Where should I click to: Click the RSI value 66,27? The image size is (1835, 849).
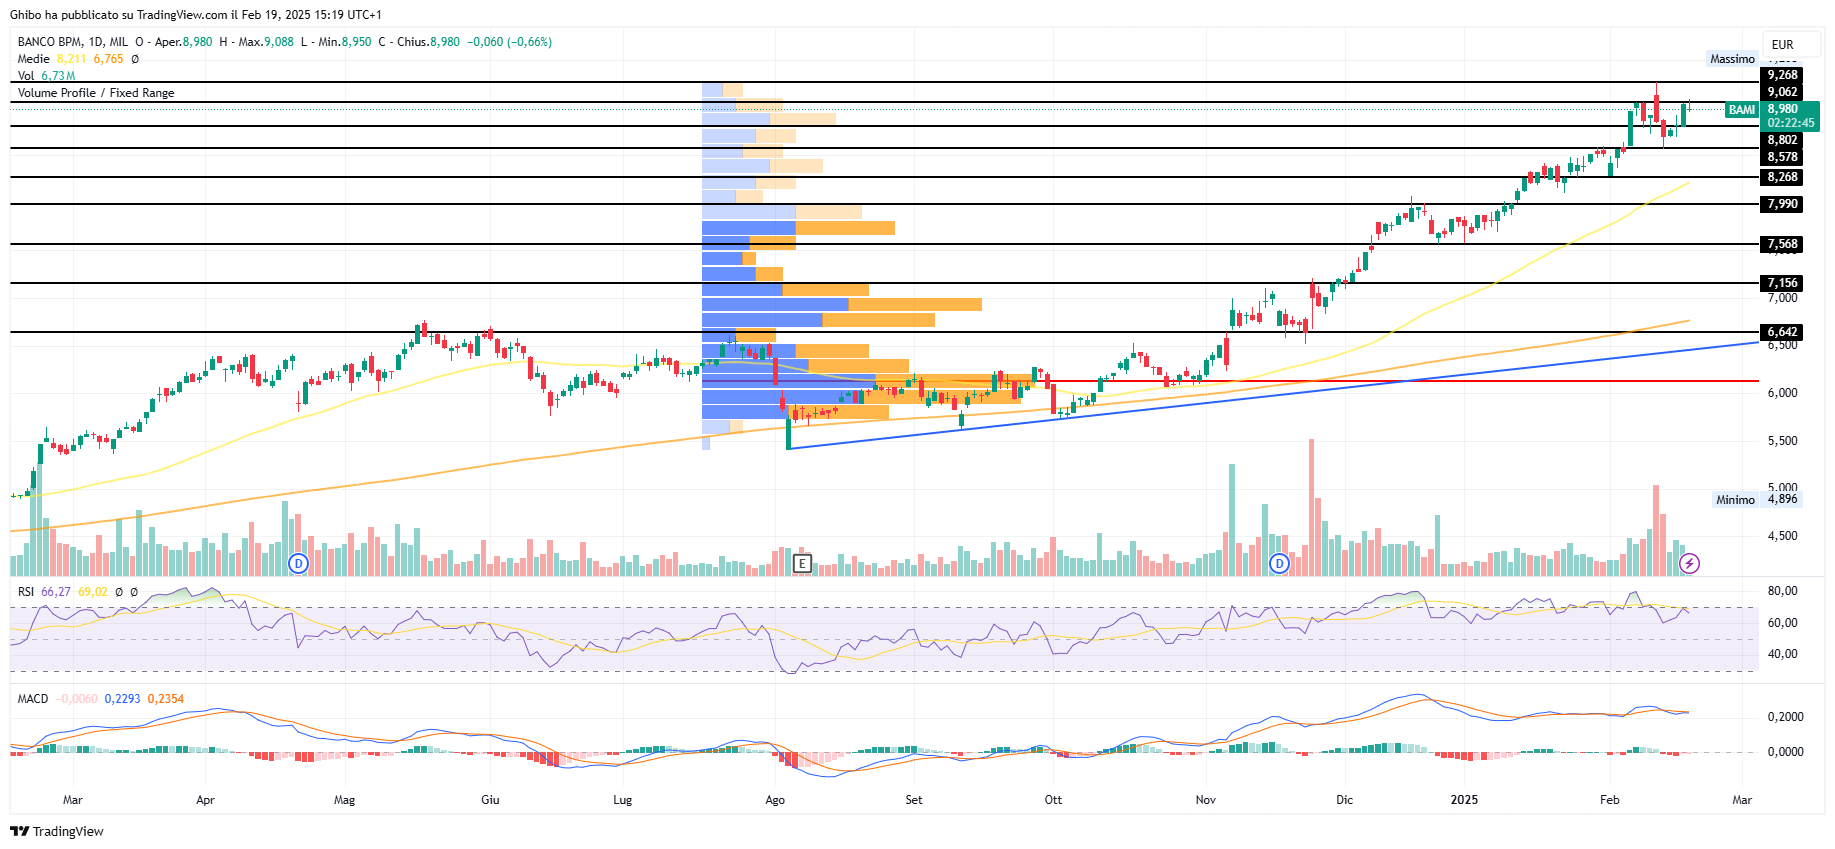[x=56, y=592]
